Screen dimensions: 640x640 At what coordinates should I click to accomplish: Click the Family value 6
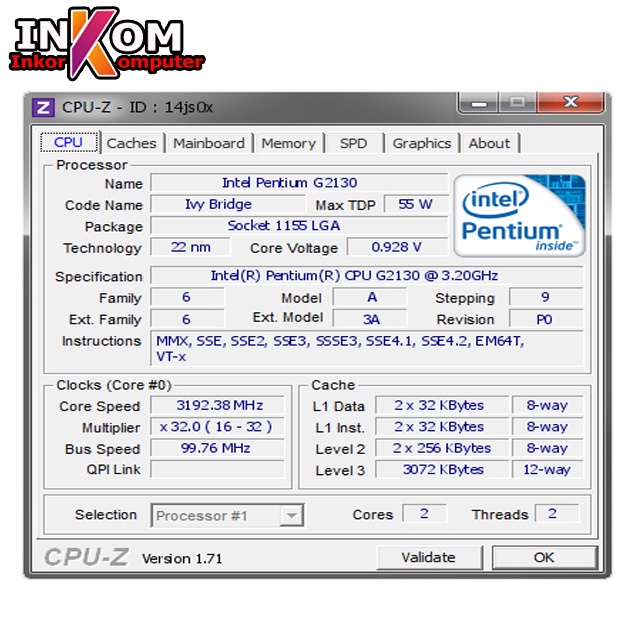187,297
